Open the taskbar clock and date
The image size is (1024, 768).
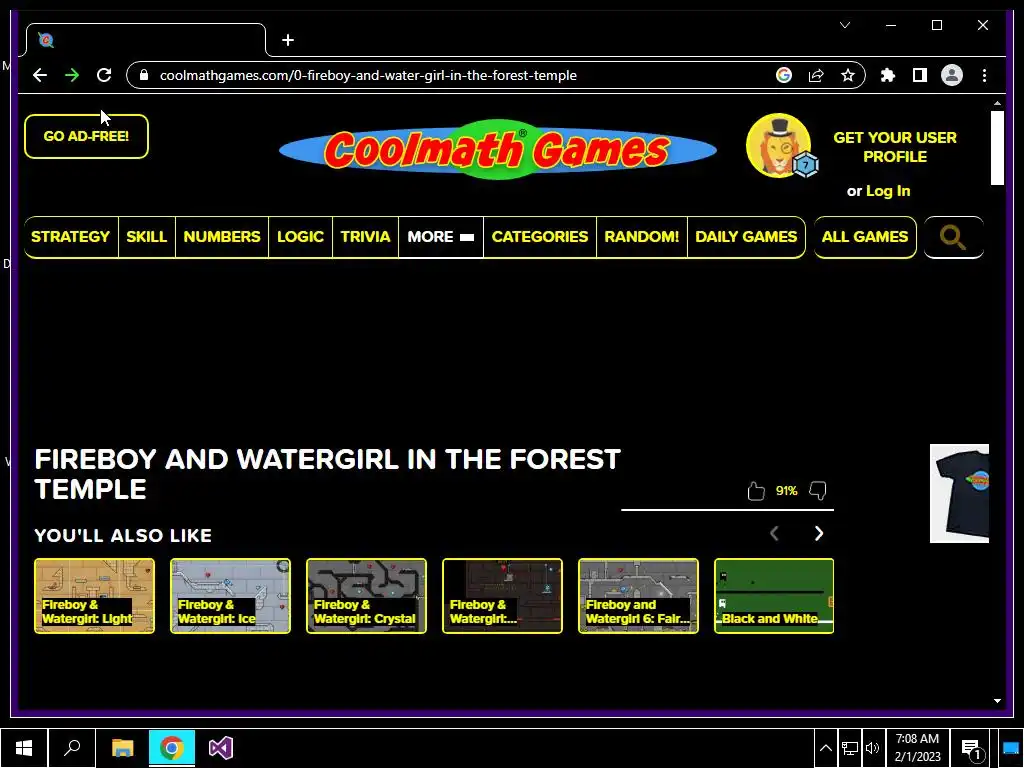[918, 748]
